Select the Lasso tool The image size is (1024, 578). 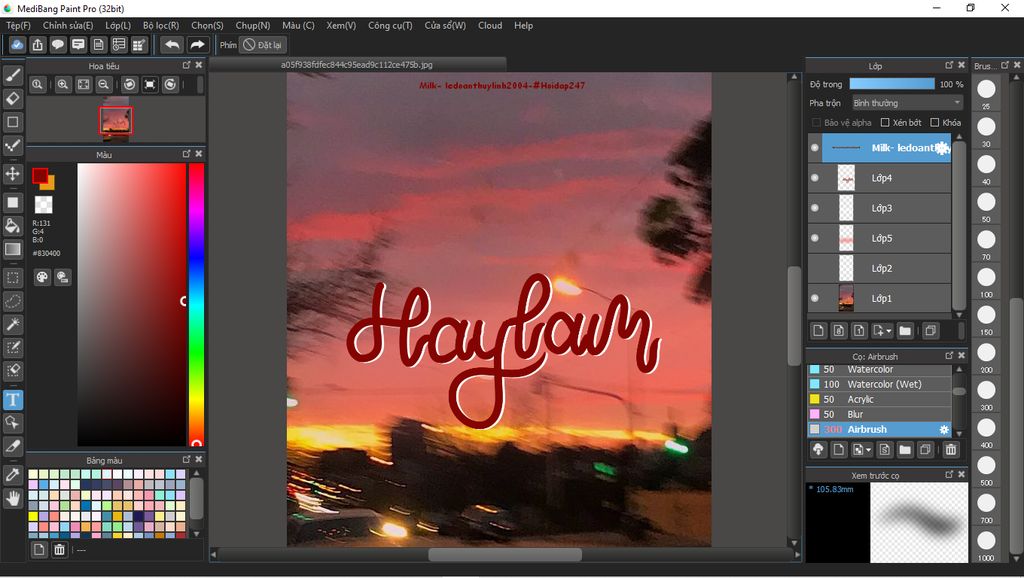[12, 301]
